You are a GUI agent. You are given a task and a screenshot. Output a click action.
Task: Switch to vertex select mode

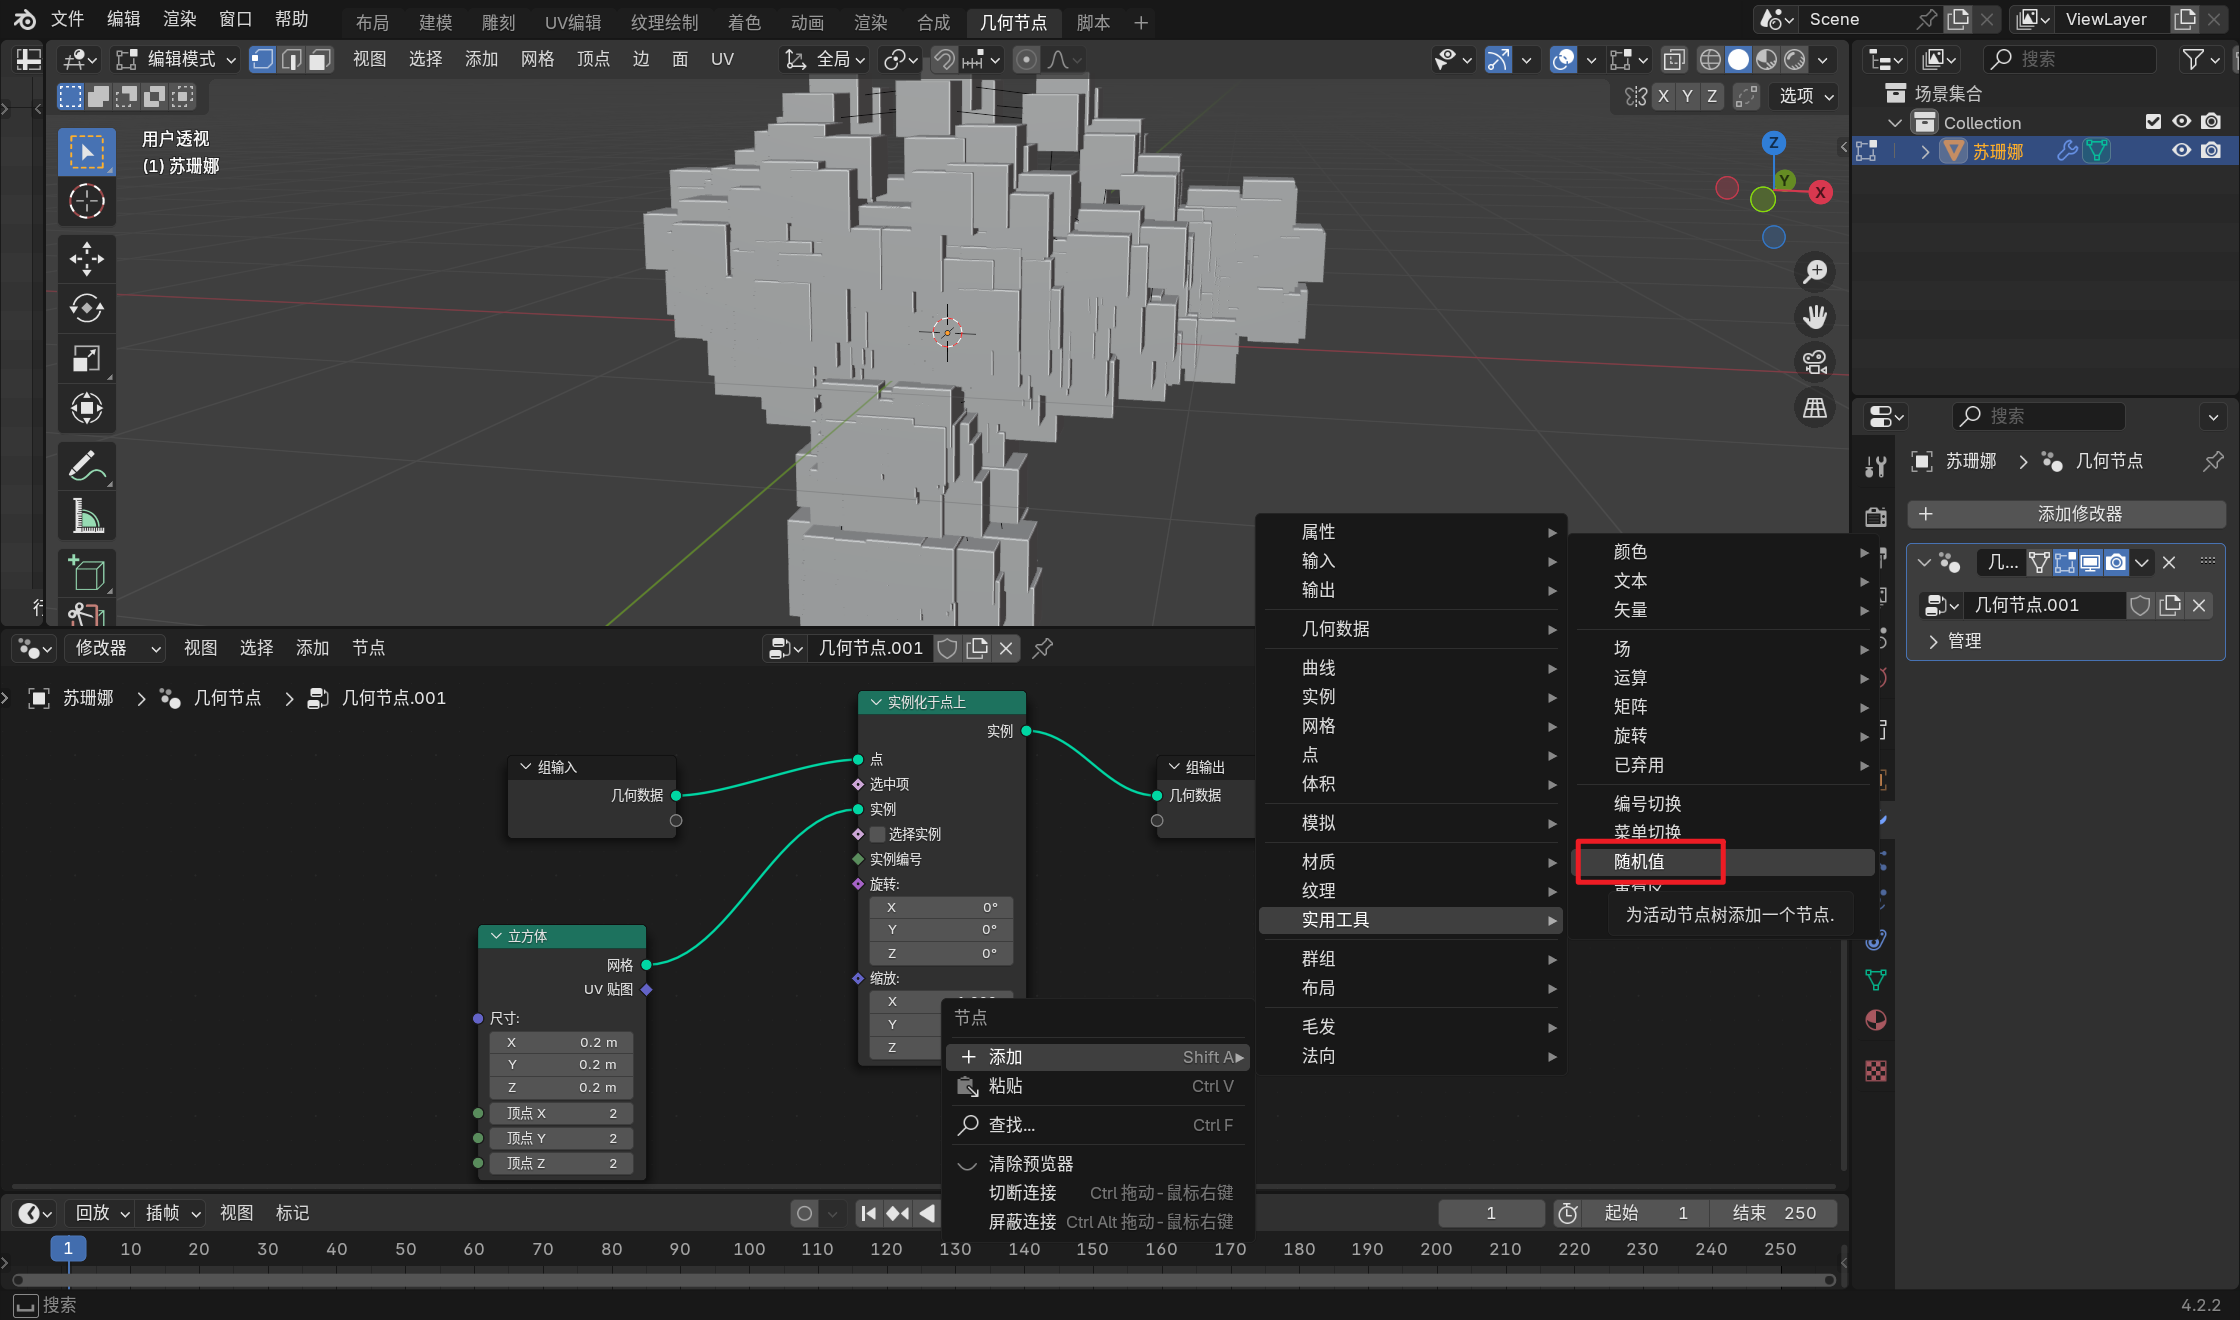(262, 60)
